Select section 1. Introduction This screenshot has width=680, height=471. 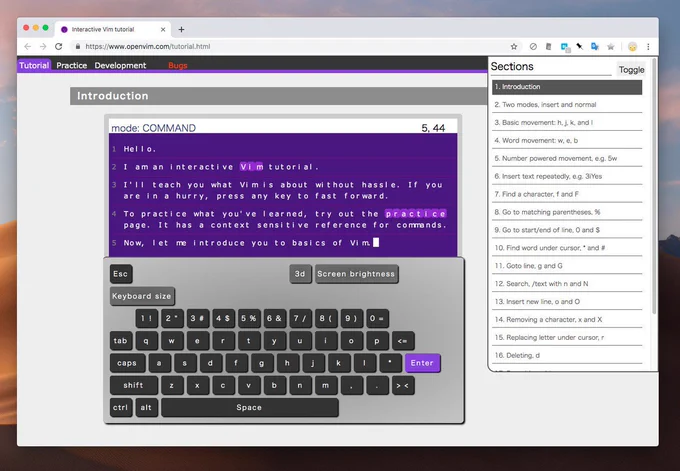(567, 87)
